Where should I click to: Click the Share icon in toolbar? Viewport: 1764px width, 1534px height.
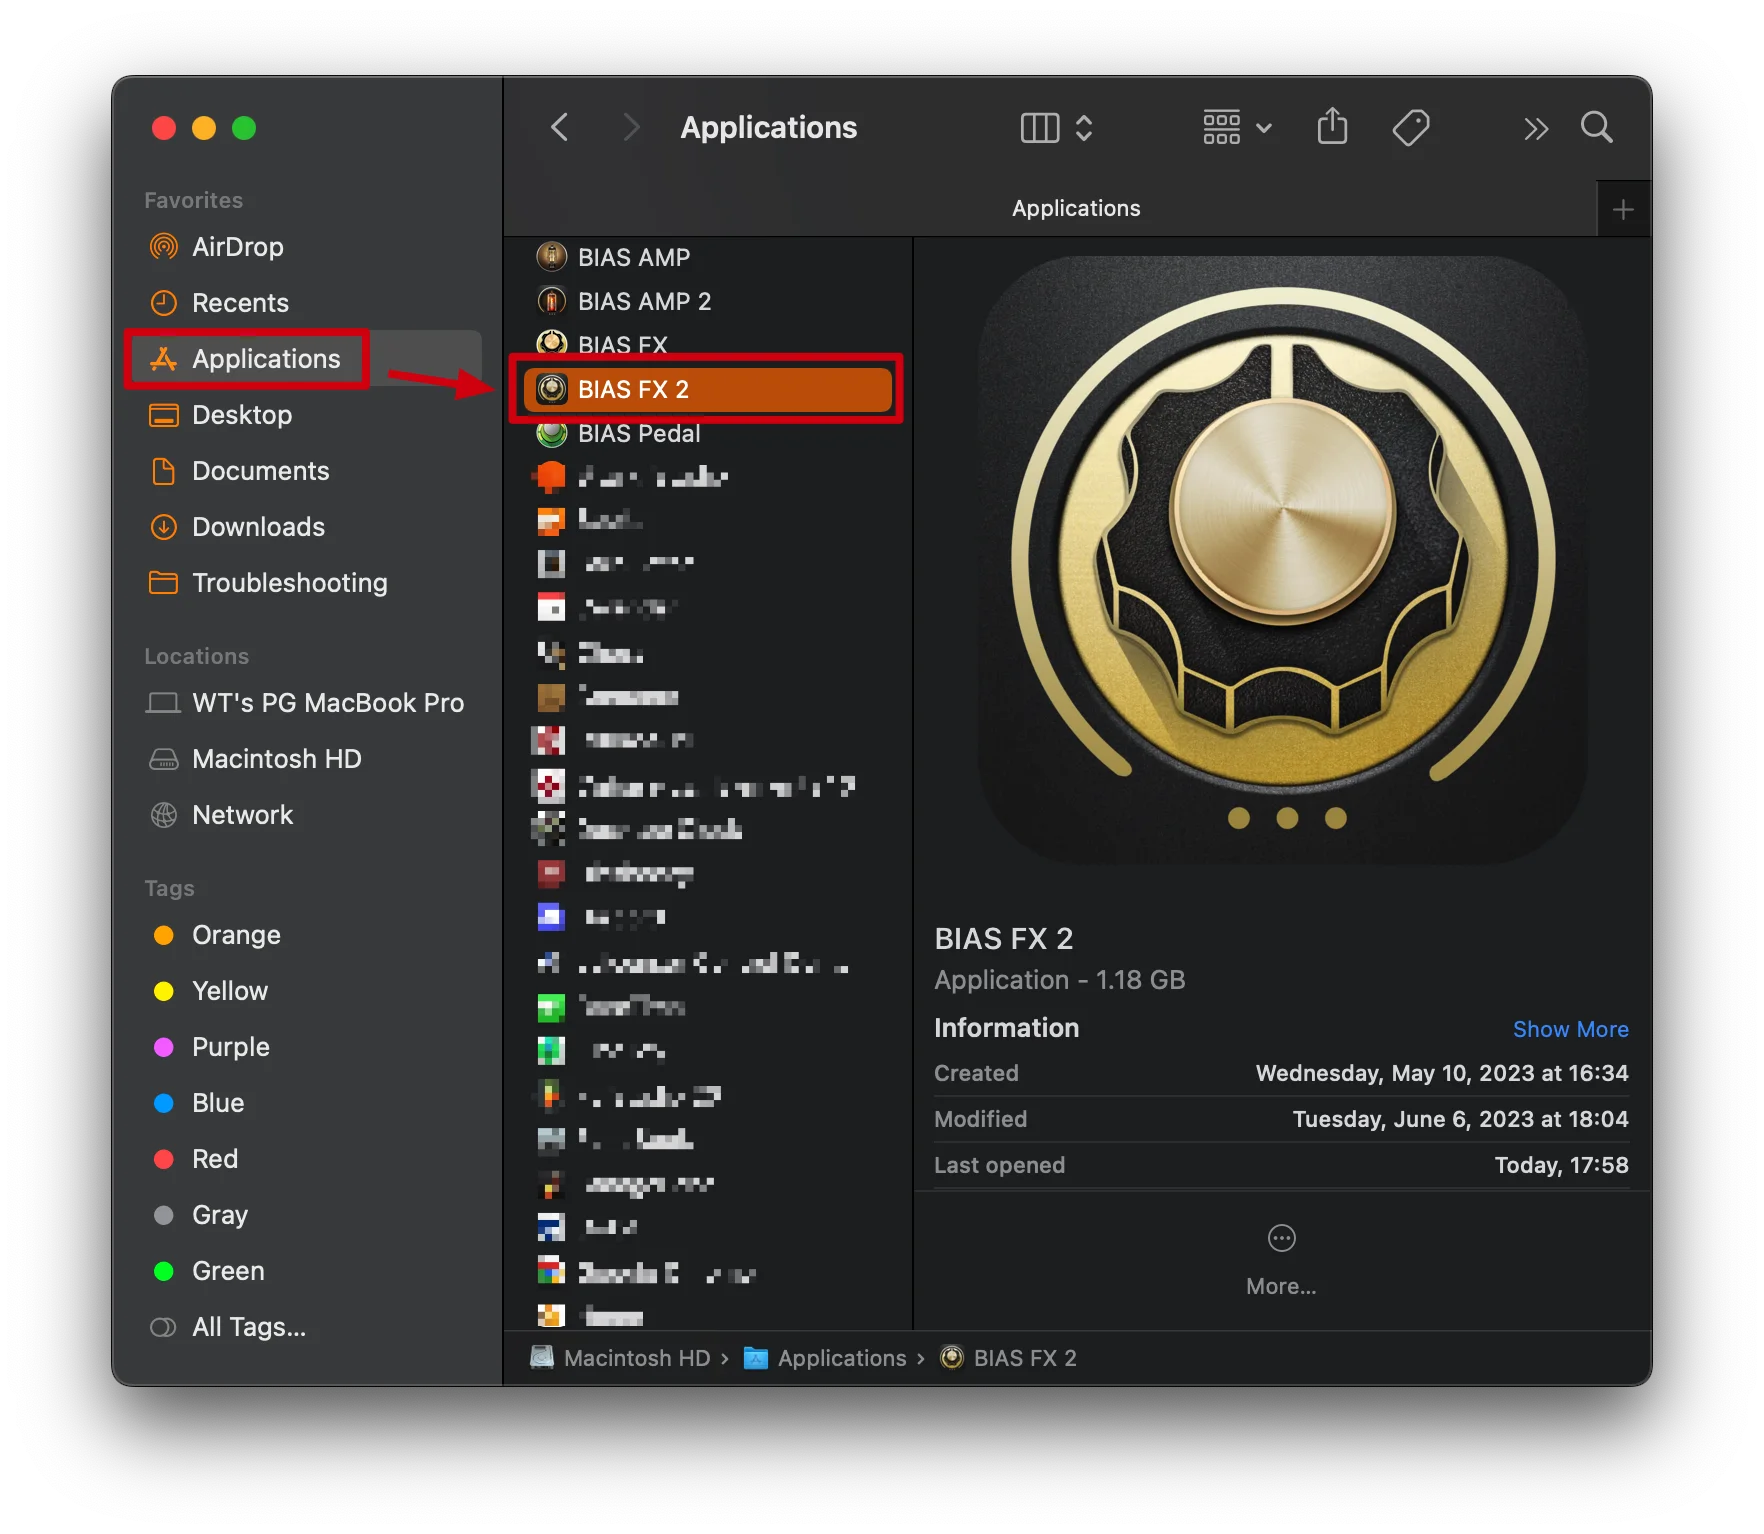click(x=1332, y=128)
